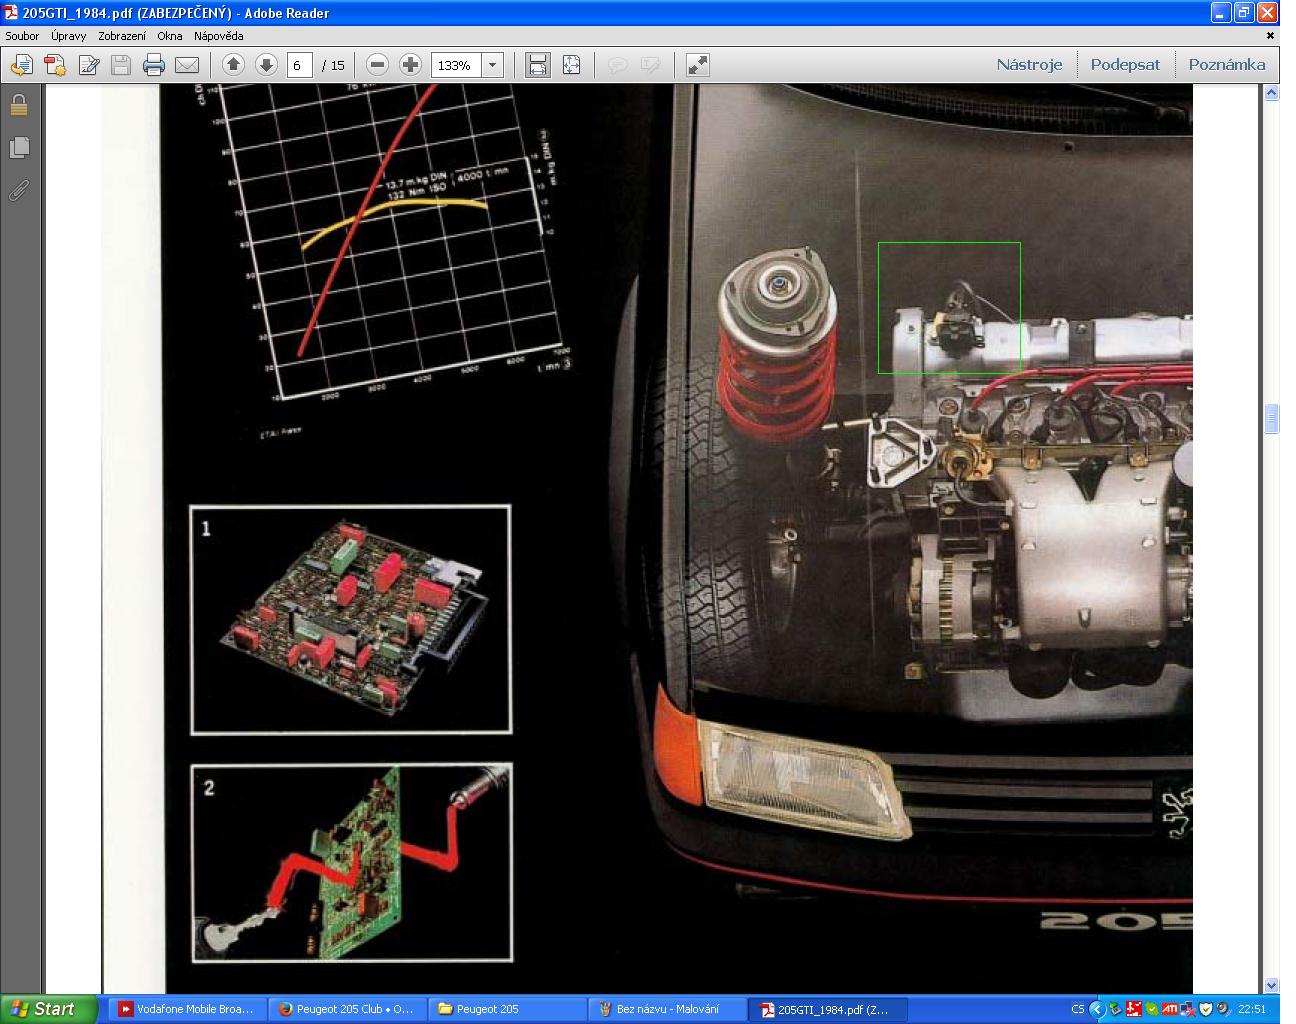Toggle read mode with the expand arrows icon
Screen dimensions: 1296x1024
click(697, 65)
